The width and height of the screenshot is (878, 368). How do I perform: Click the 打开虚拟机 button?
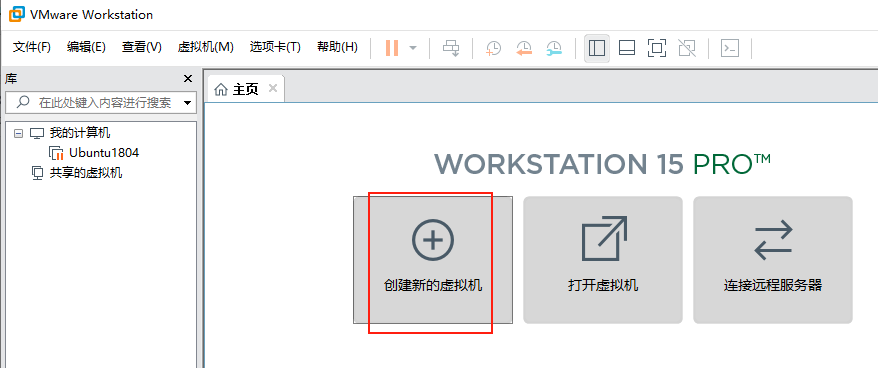(x=603, y=259)
